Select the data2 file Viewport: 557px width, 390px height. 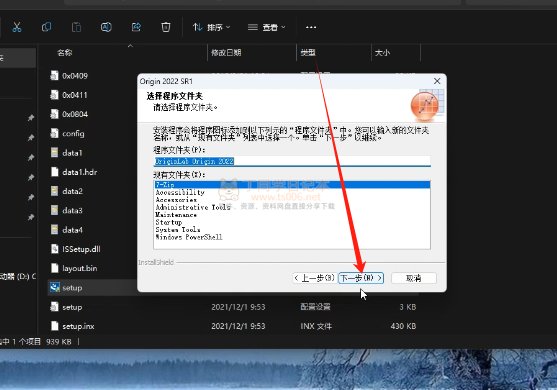(72, 191)
